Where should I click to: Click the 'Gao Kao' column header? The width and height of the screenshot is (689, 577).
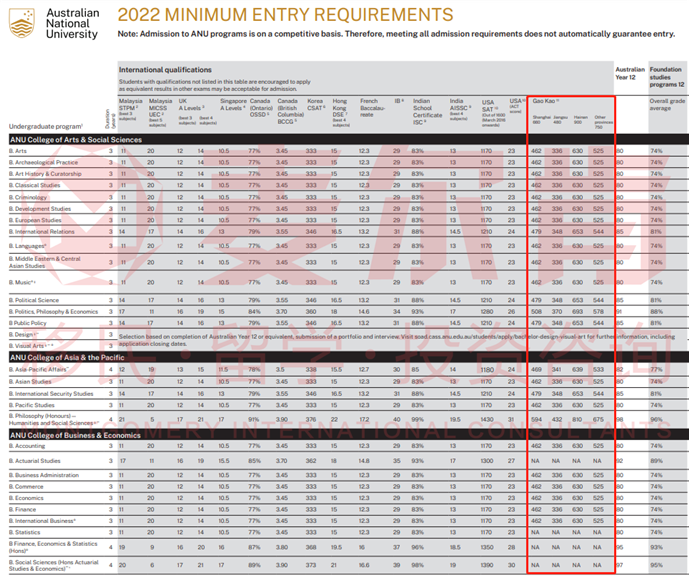coord(545,101)
